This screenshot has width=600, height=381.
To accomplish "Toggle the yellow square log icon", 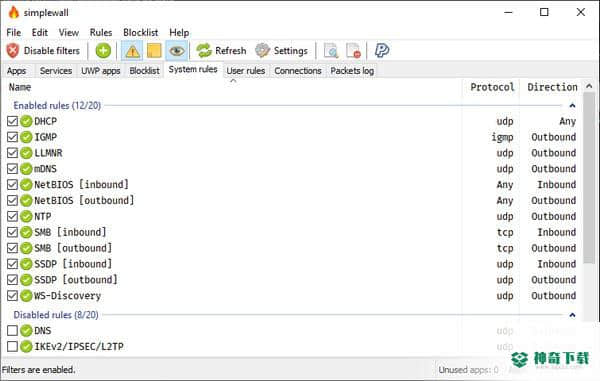I will tap(154, 51).
